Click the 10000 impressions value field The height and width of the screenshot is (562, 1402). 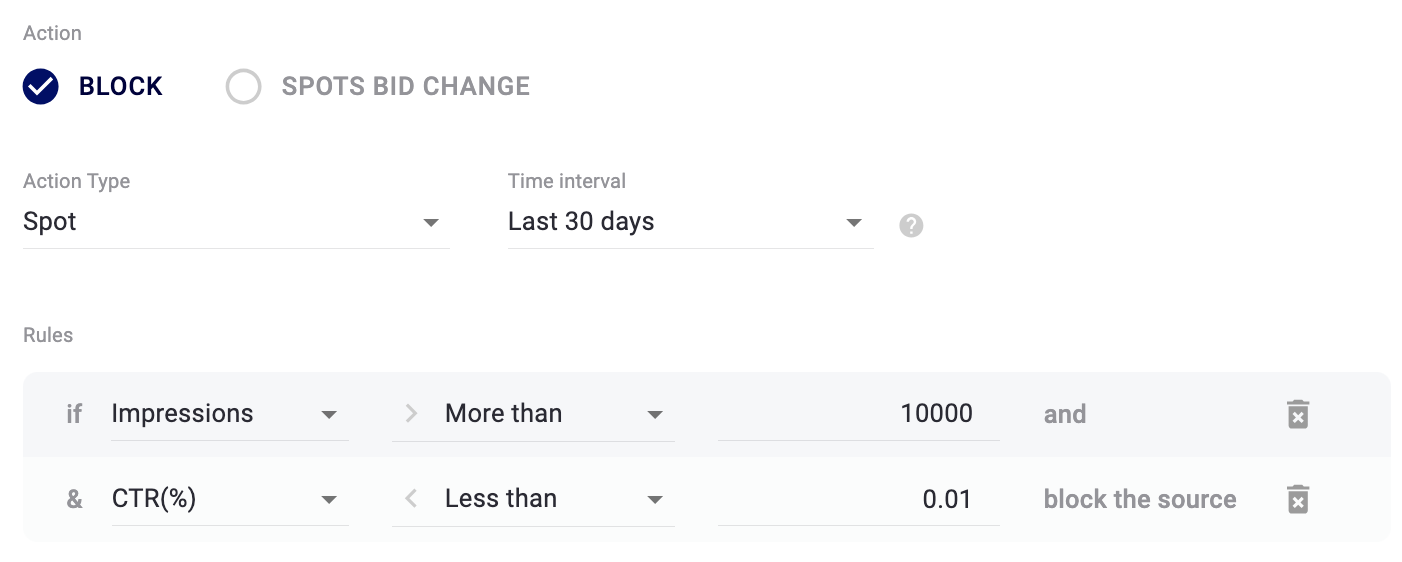pos(858,414)
